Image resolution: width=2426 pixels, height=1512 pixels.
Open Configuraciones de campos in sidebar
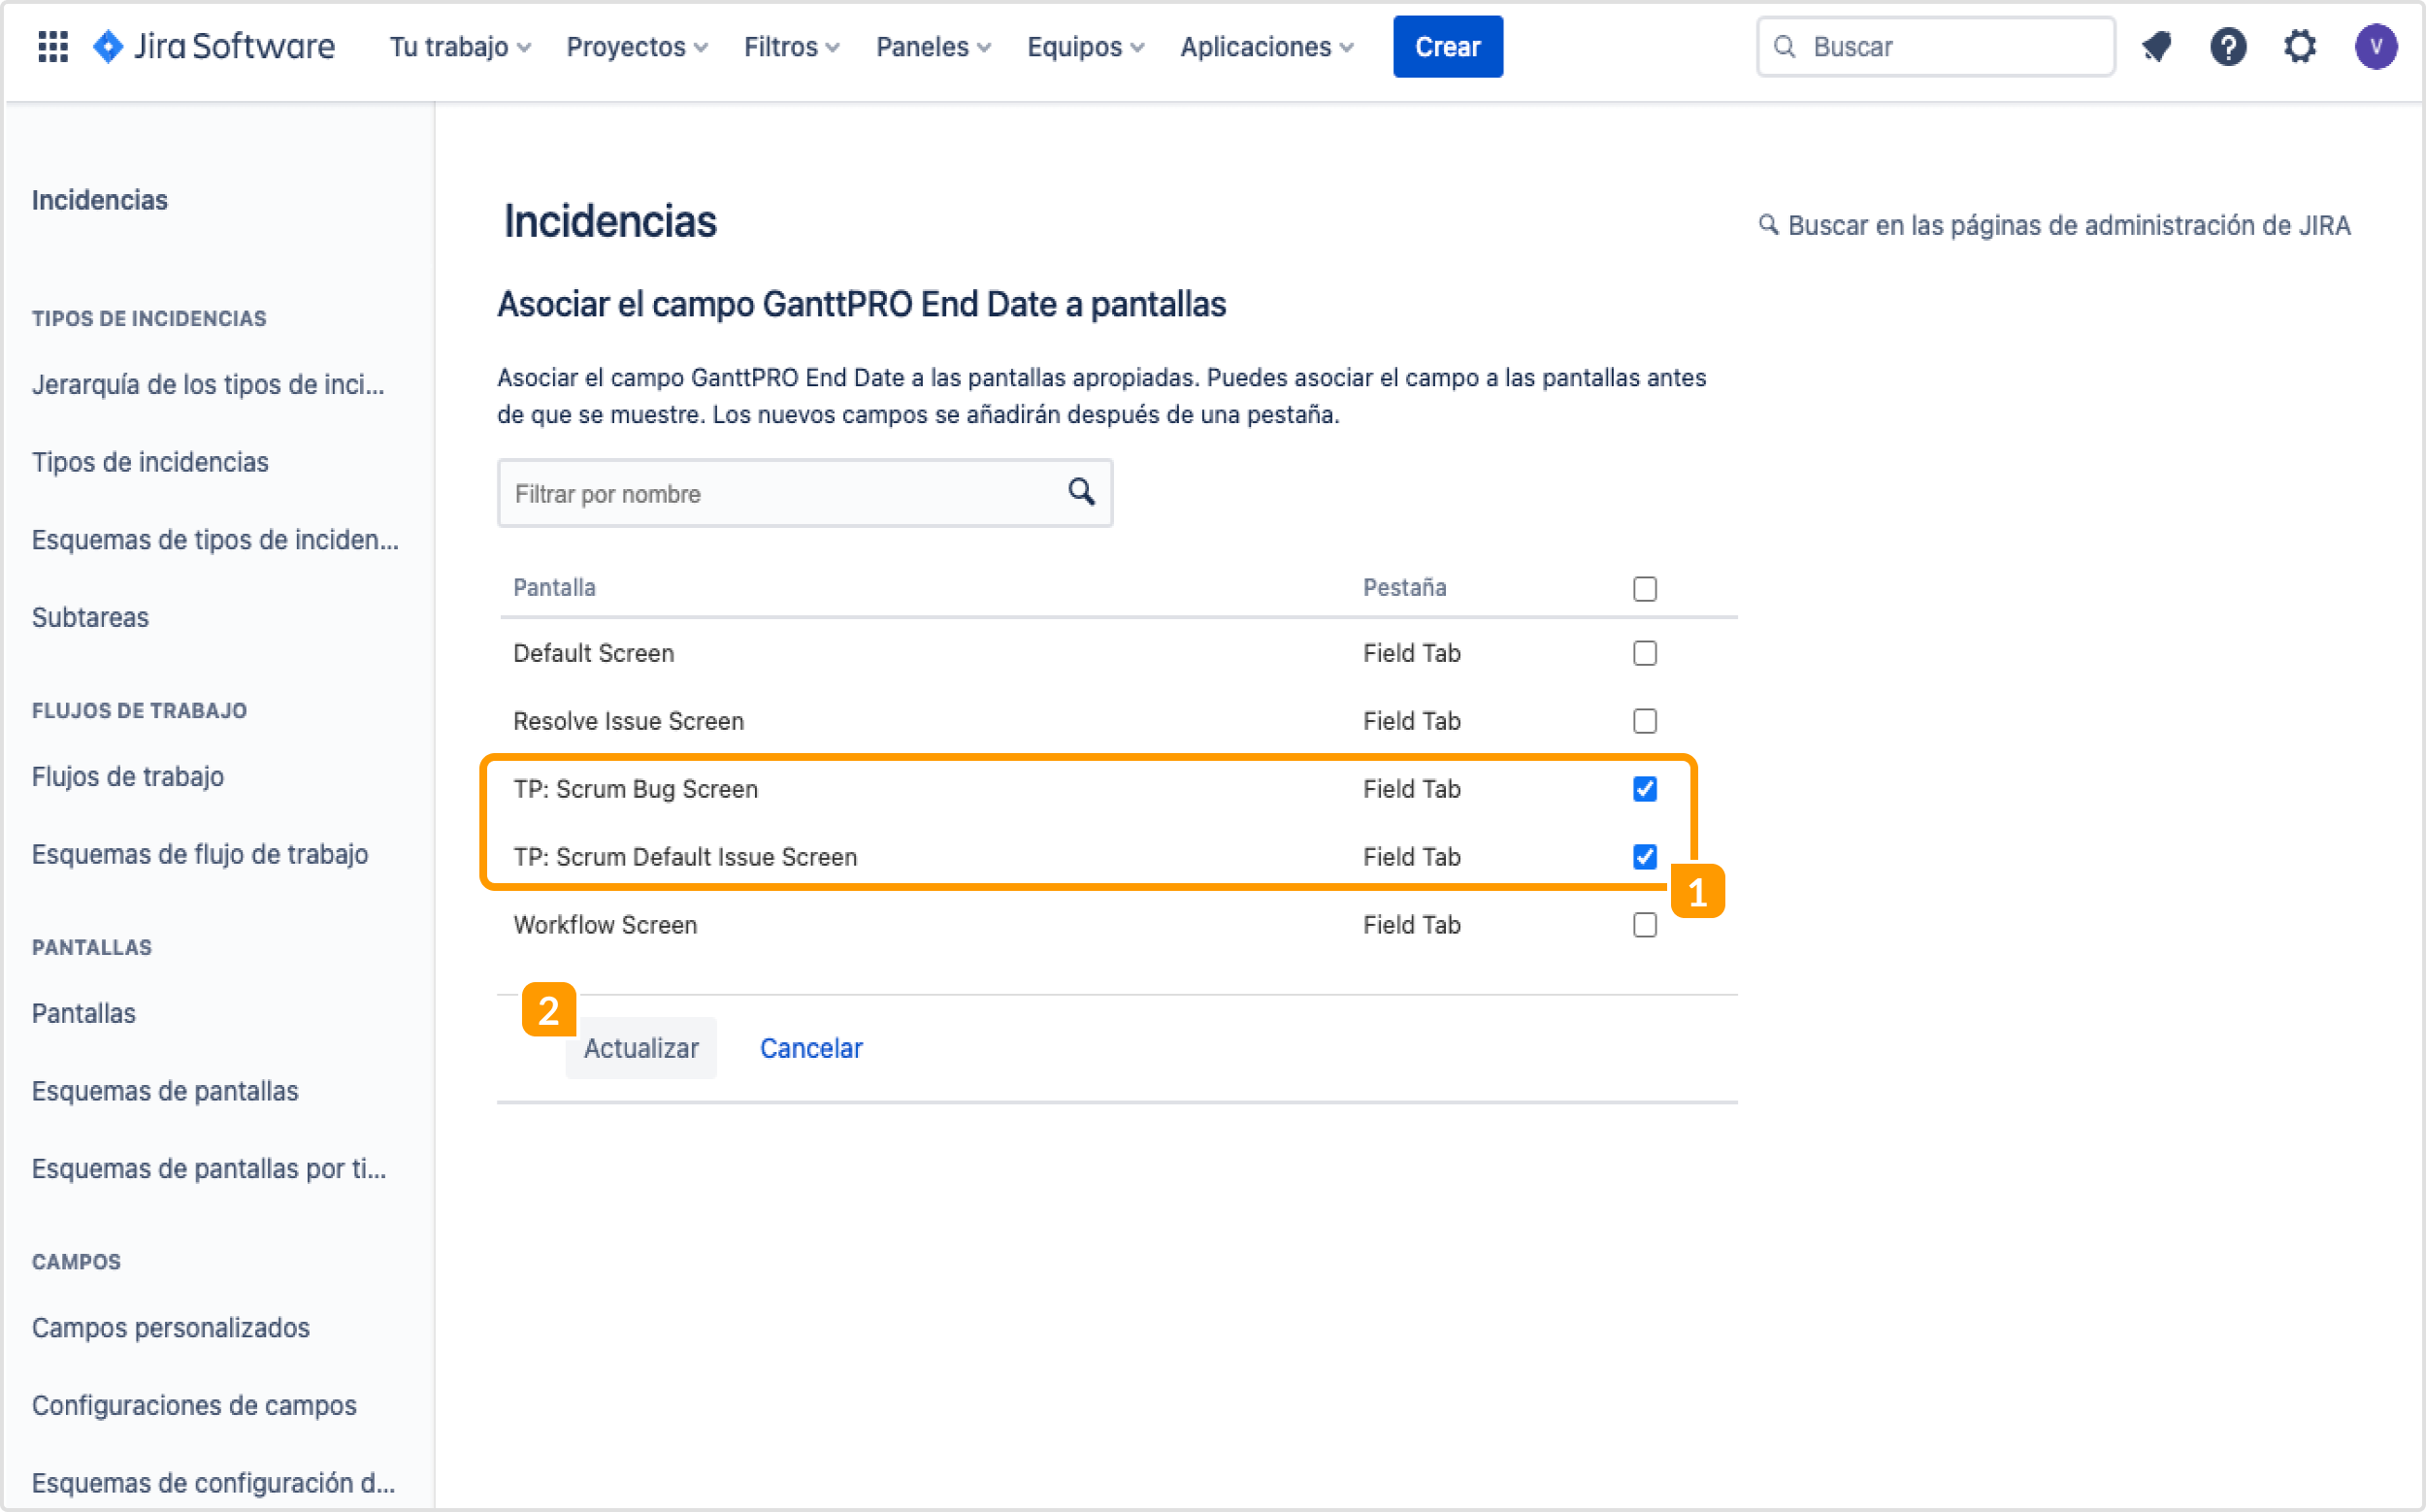point(194,1405)
